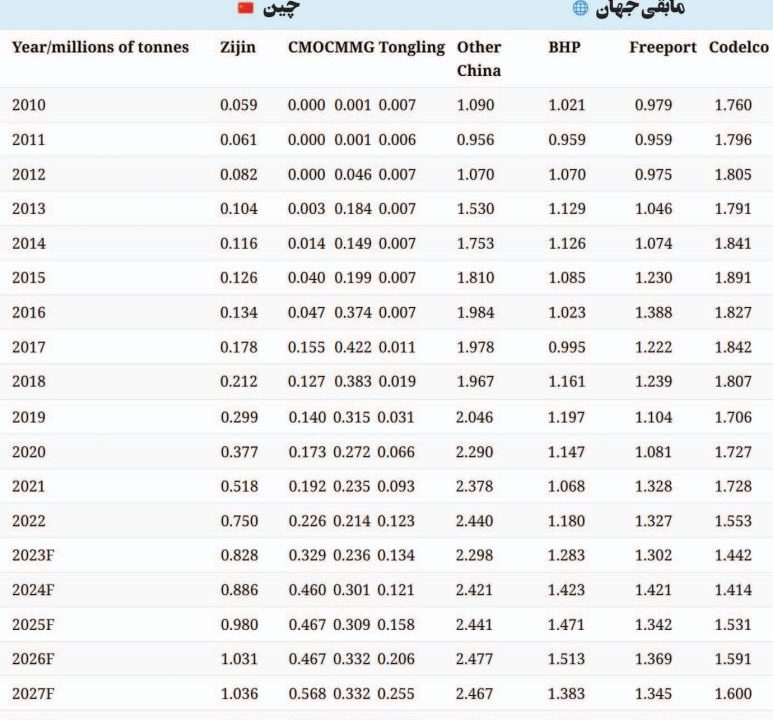773x720 pixels.
Task: Click Zijin value 0.750 for 2022
Action: [x=239, y=521]
